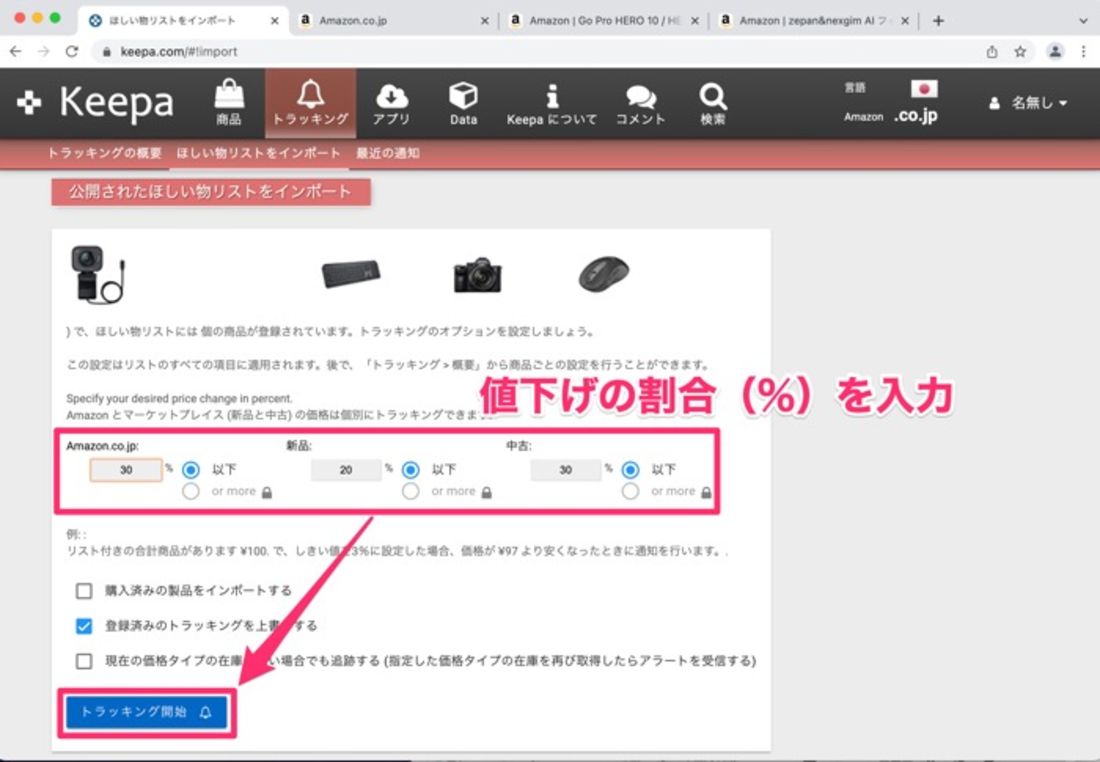
Task: Click the camera product thumbnail
Action: tap(478, 274)
